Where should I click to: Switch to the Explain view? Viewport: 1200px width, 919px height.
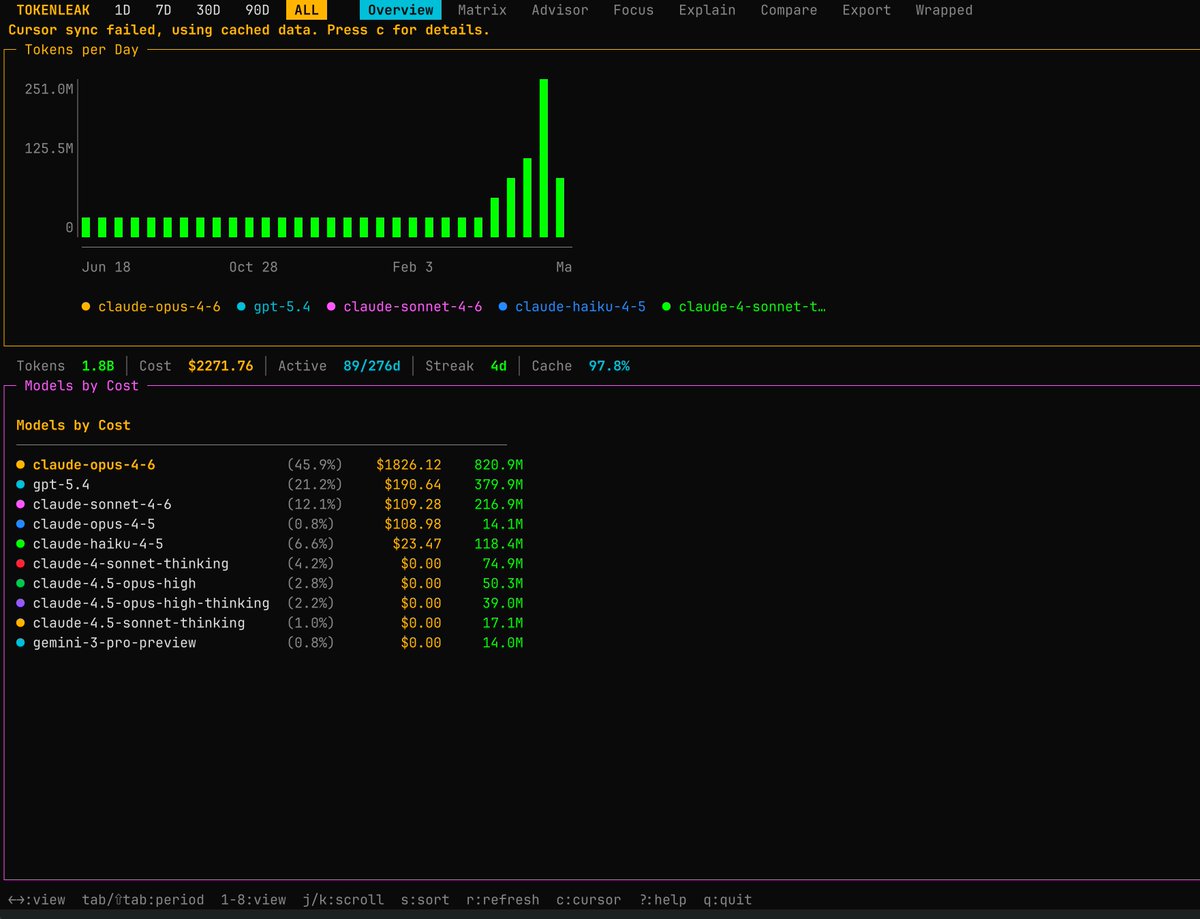click(x=707, y=10)
